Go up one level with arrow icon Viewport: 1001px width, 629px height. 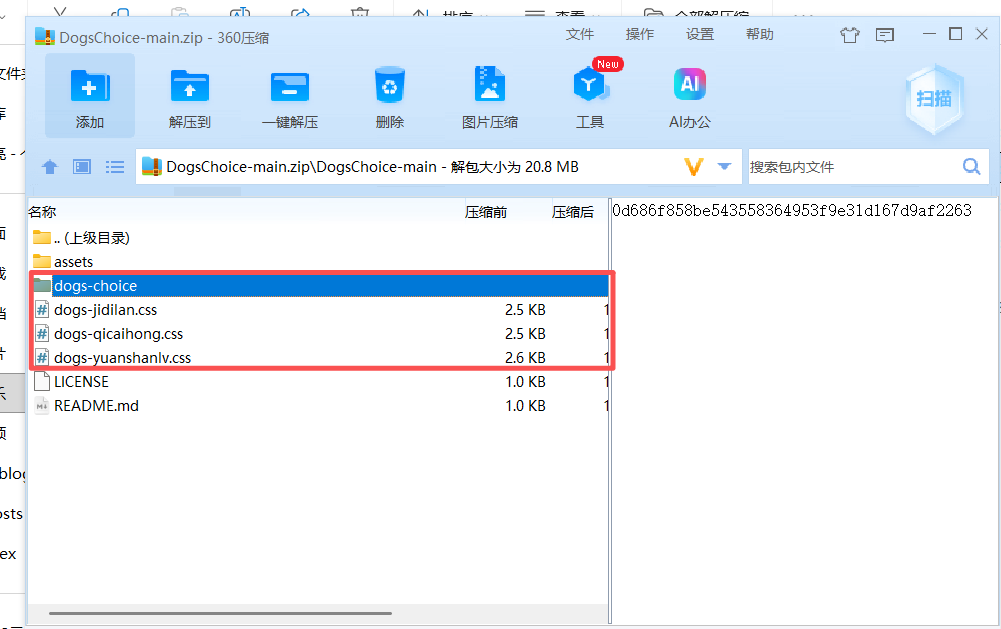(x=50, y=167)
